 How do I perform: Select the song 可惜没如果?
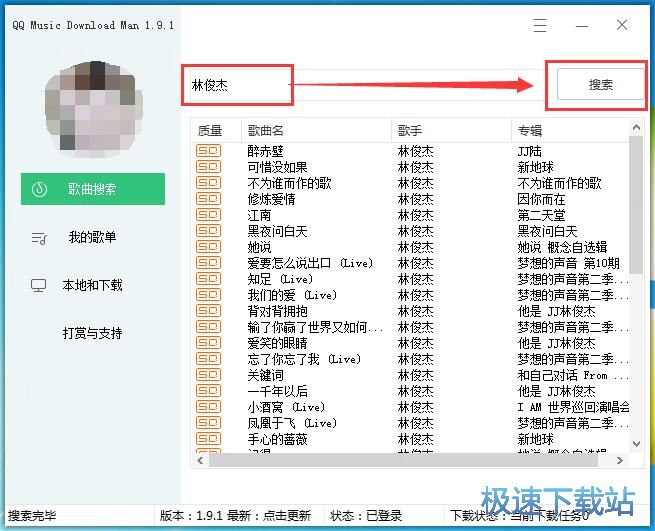pos(277,167)
